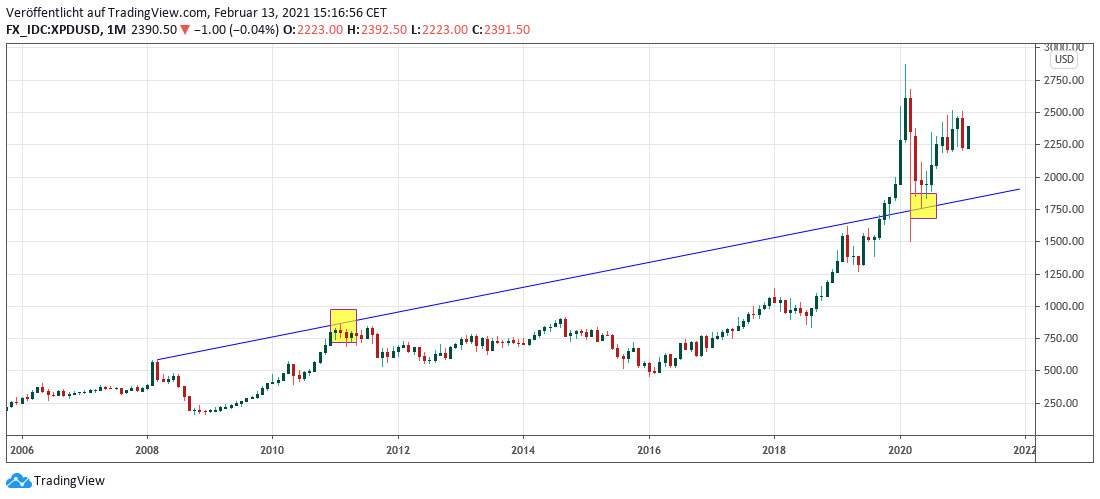Select the 2006 label on time axis
The height and width of the screenshot is (499, 1100).
[21, 450]
